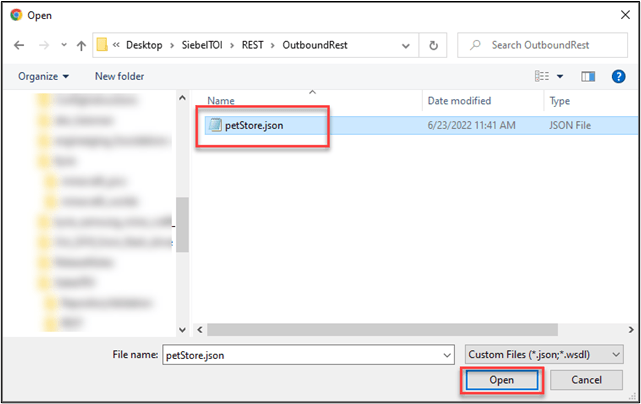The image size is (641, 404).
Task: Click the File name input field
Action: point(308,355)
